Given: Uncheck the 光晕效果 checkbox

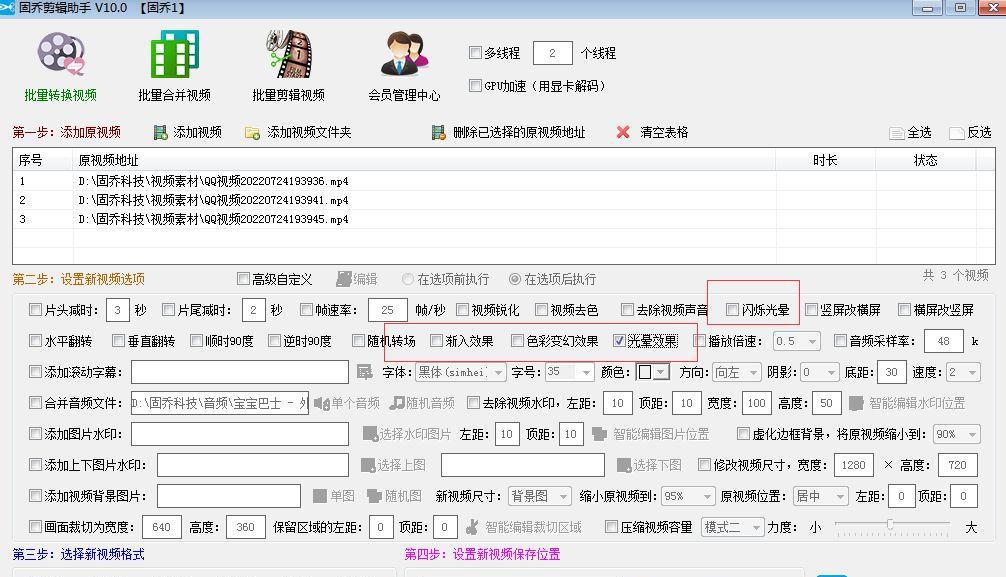Looking at the screenshot, I should [620, 341].
